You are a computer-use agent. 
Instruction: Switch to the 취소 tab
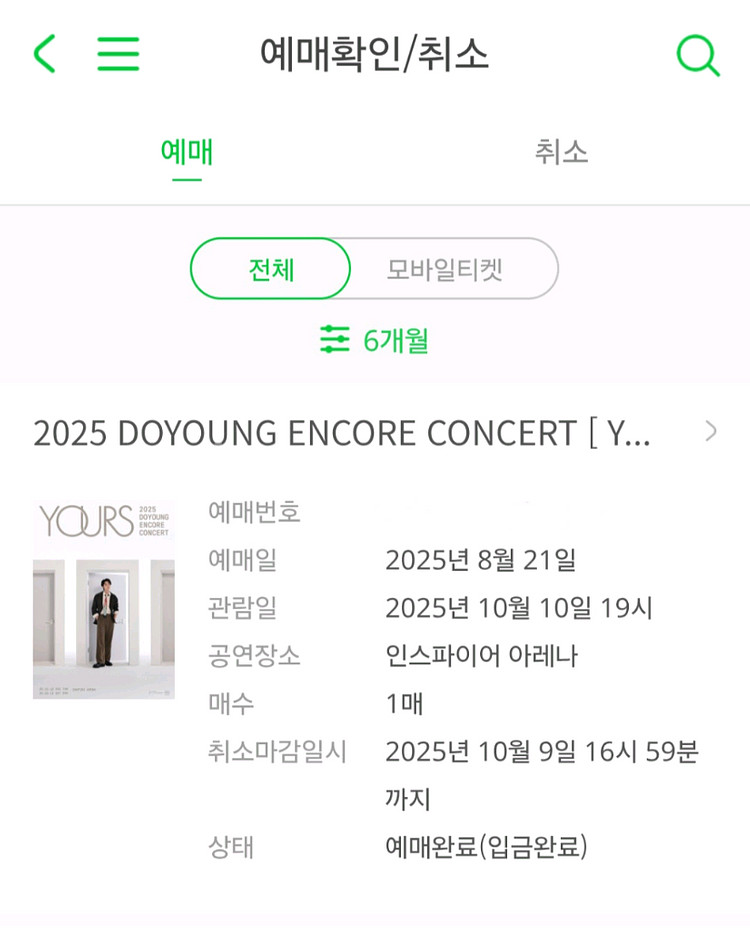(x=561, y=152)
